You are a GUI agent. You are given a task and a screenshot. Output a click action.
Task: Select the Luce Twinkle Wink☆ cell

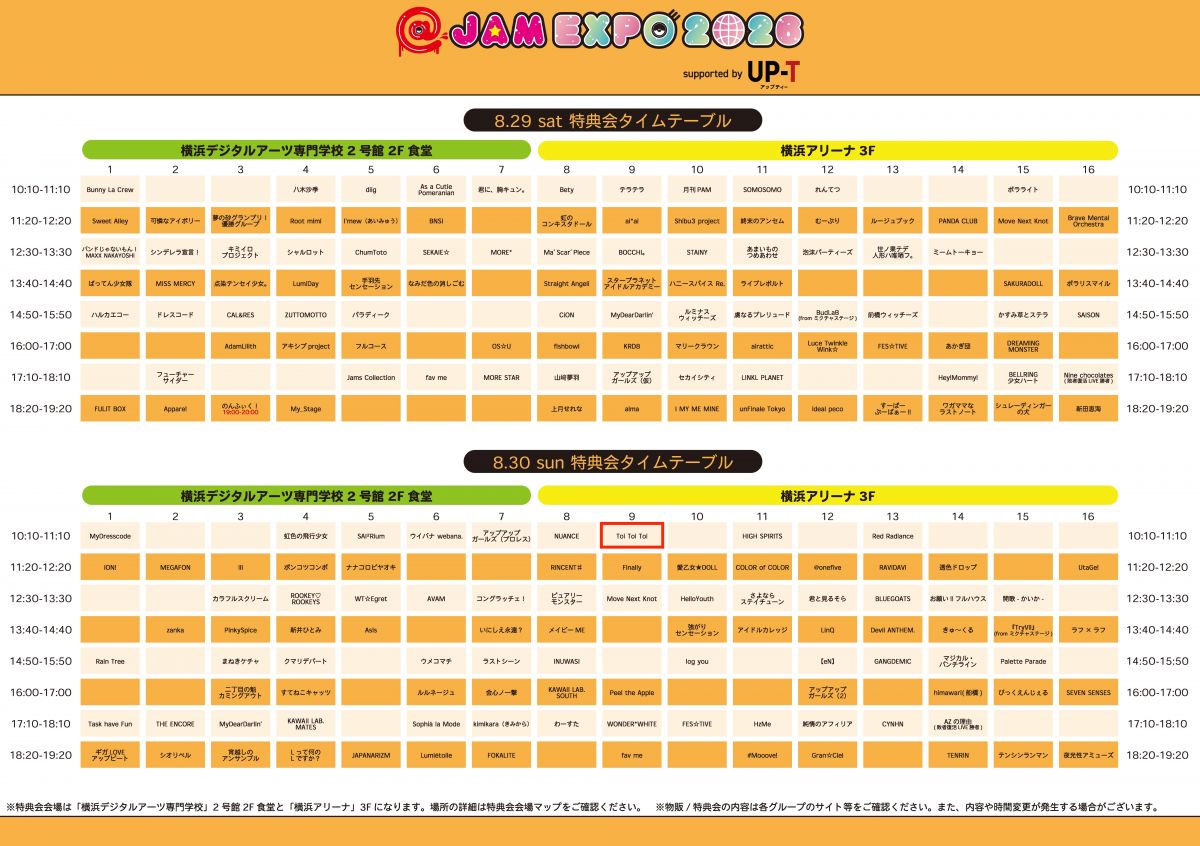[828, 347]
